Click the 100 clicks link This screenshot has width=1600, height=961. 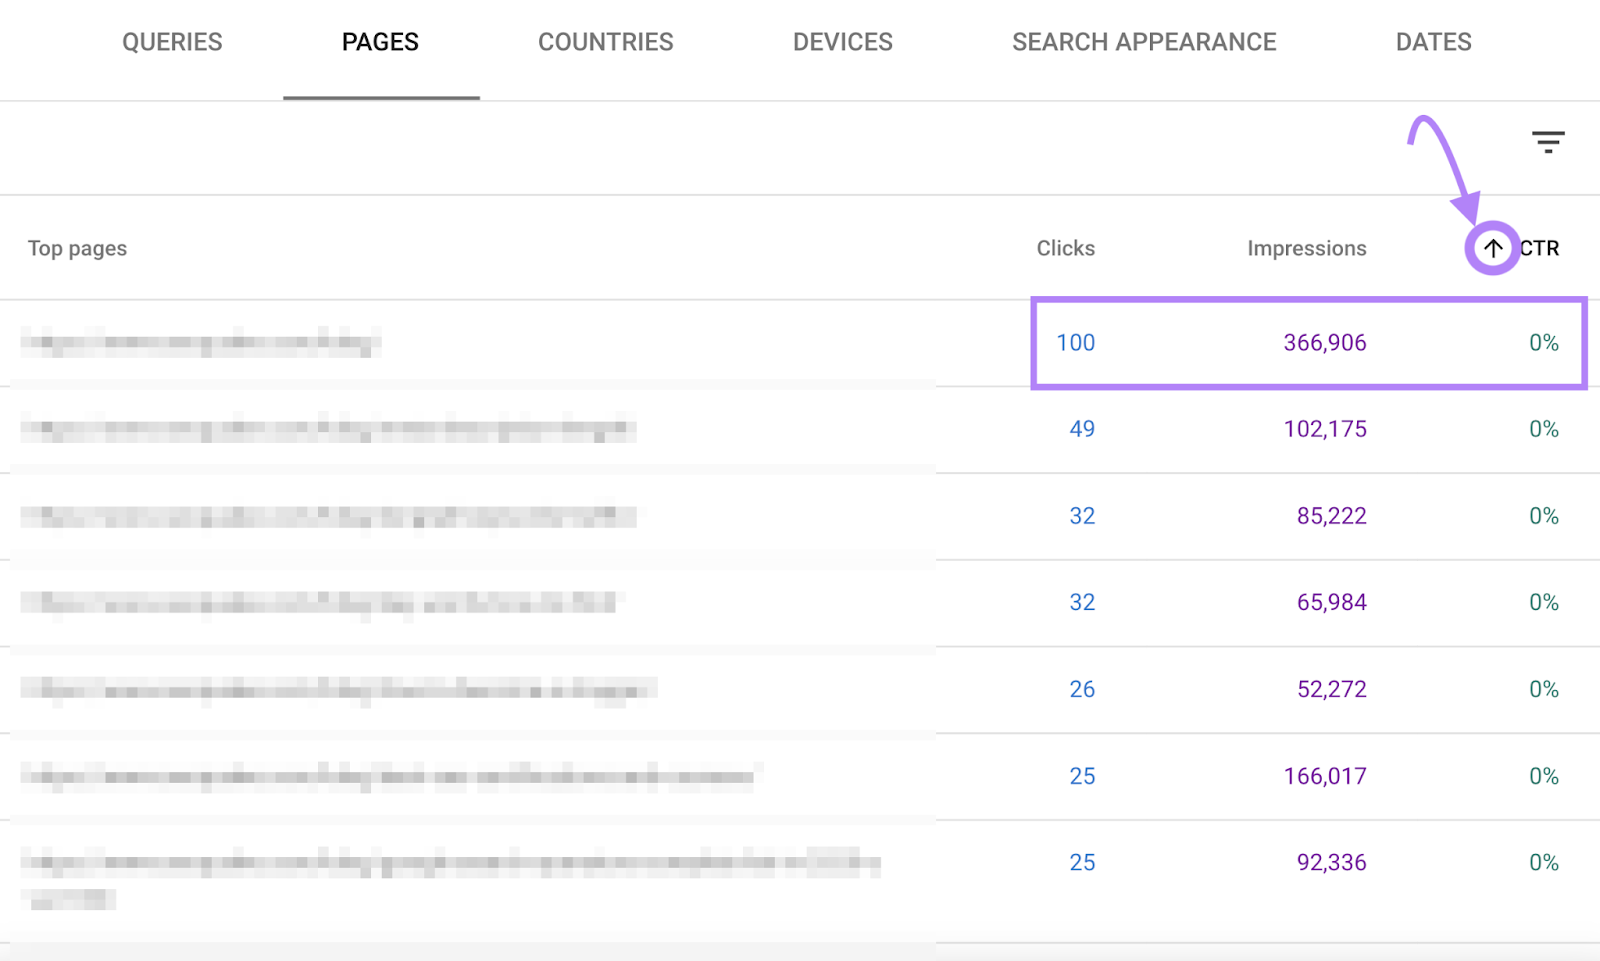(x=1076, y=342)
